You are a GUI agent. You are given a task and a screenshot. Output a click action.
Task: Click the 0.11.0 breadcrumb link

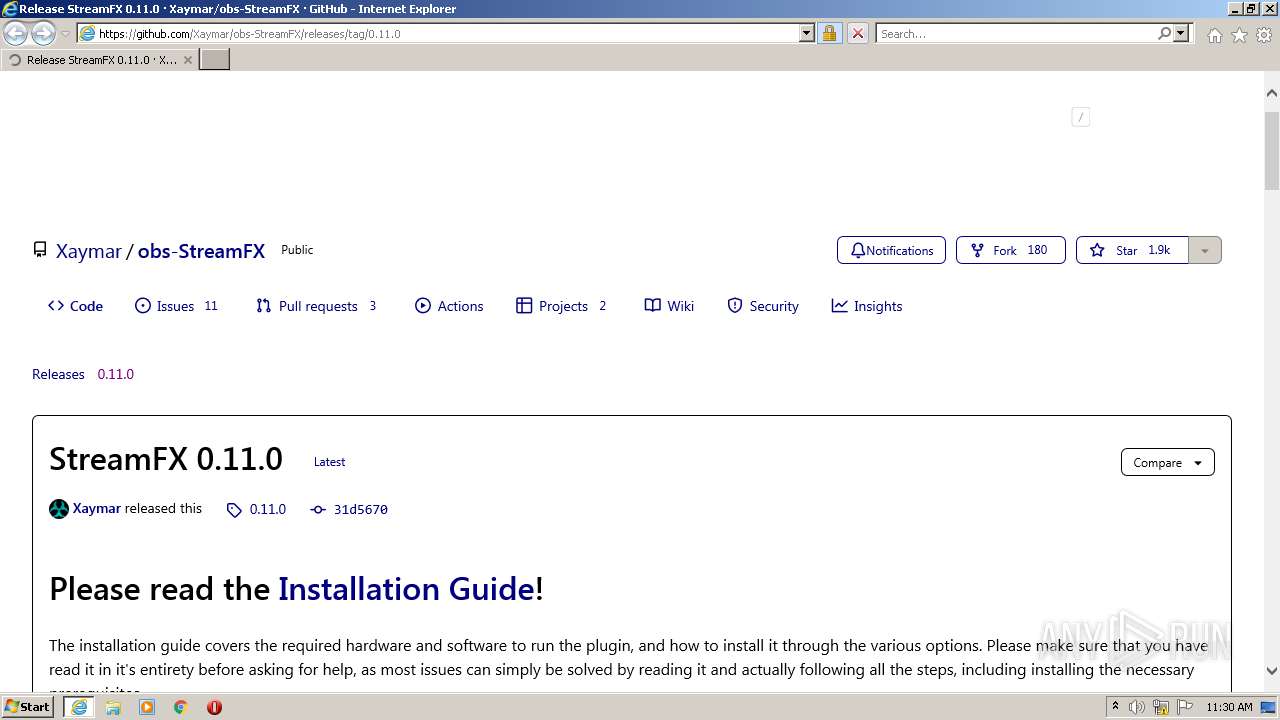click(115, 374)
